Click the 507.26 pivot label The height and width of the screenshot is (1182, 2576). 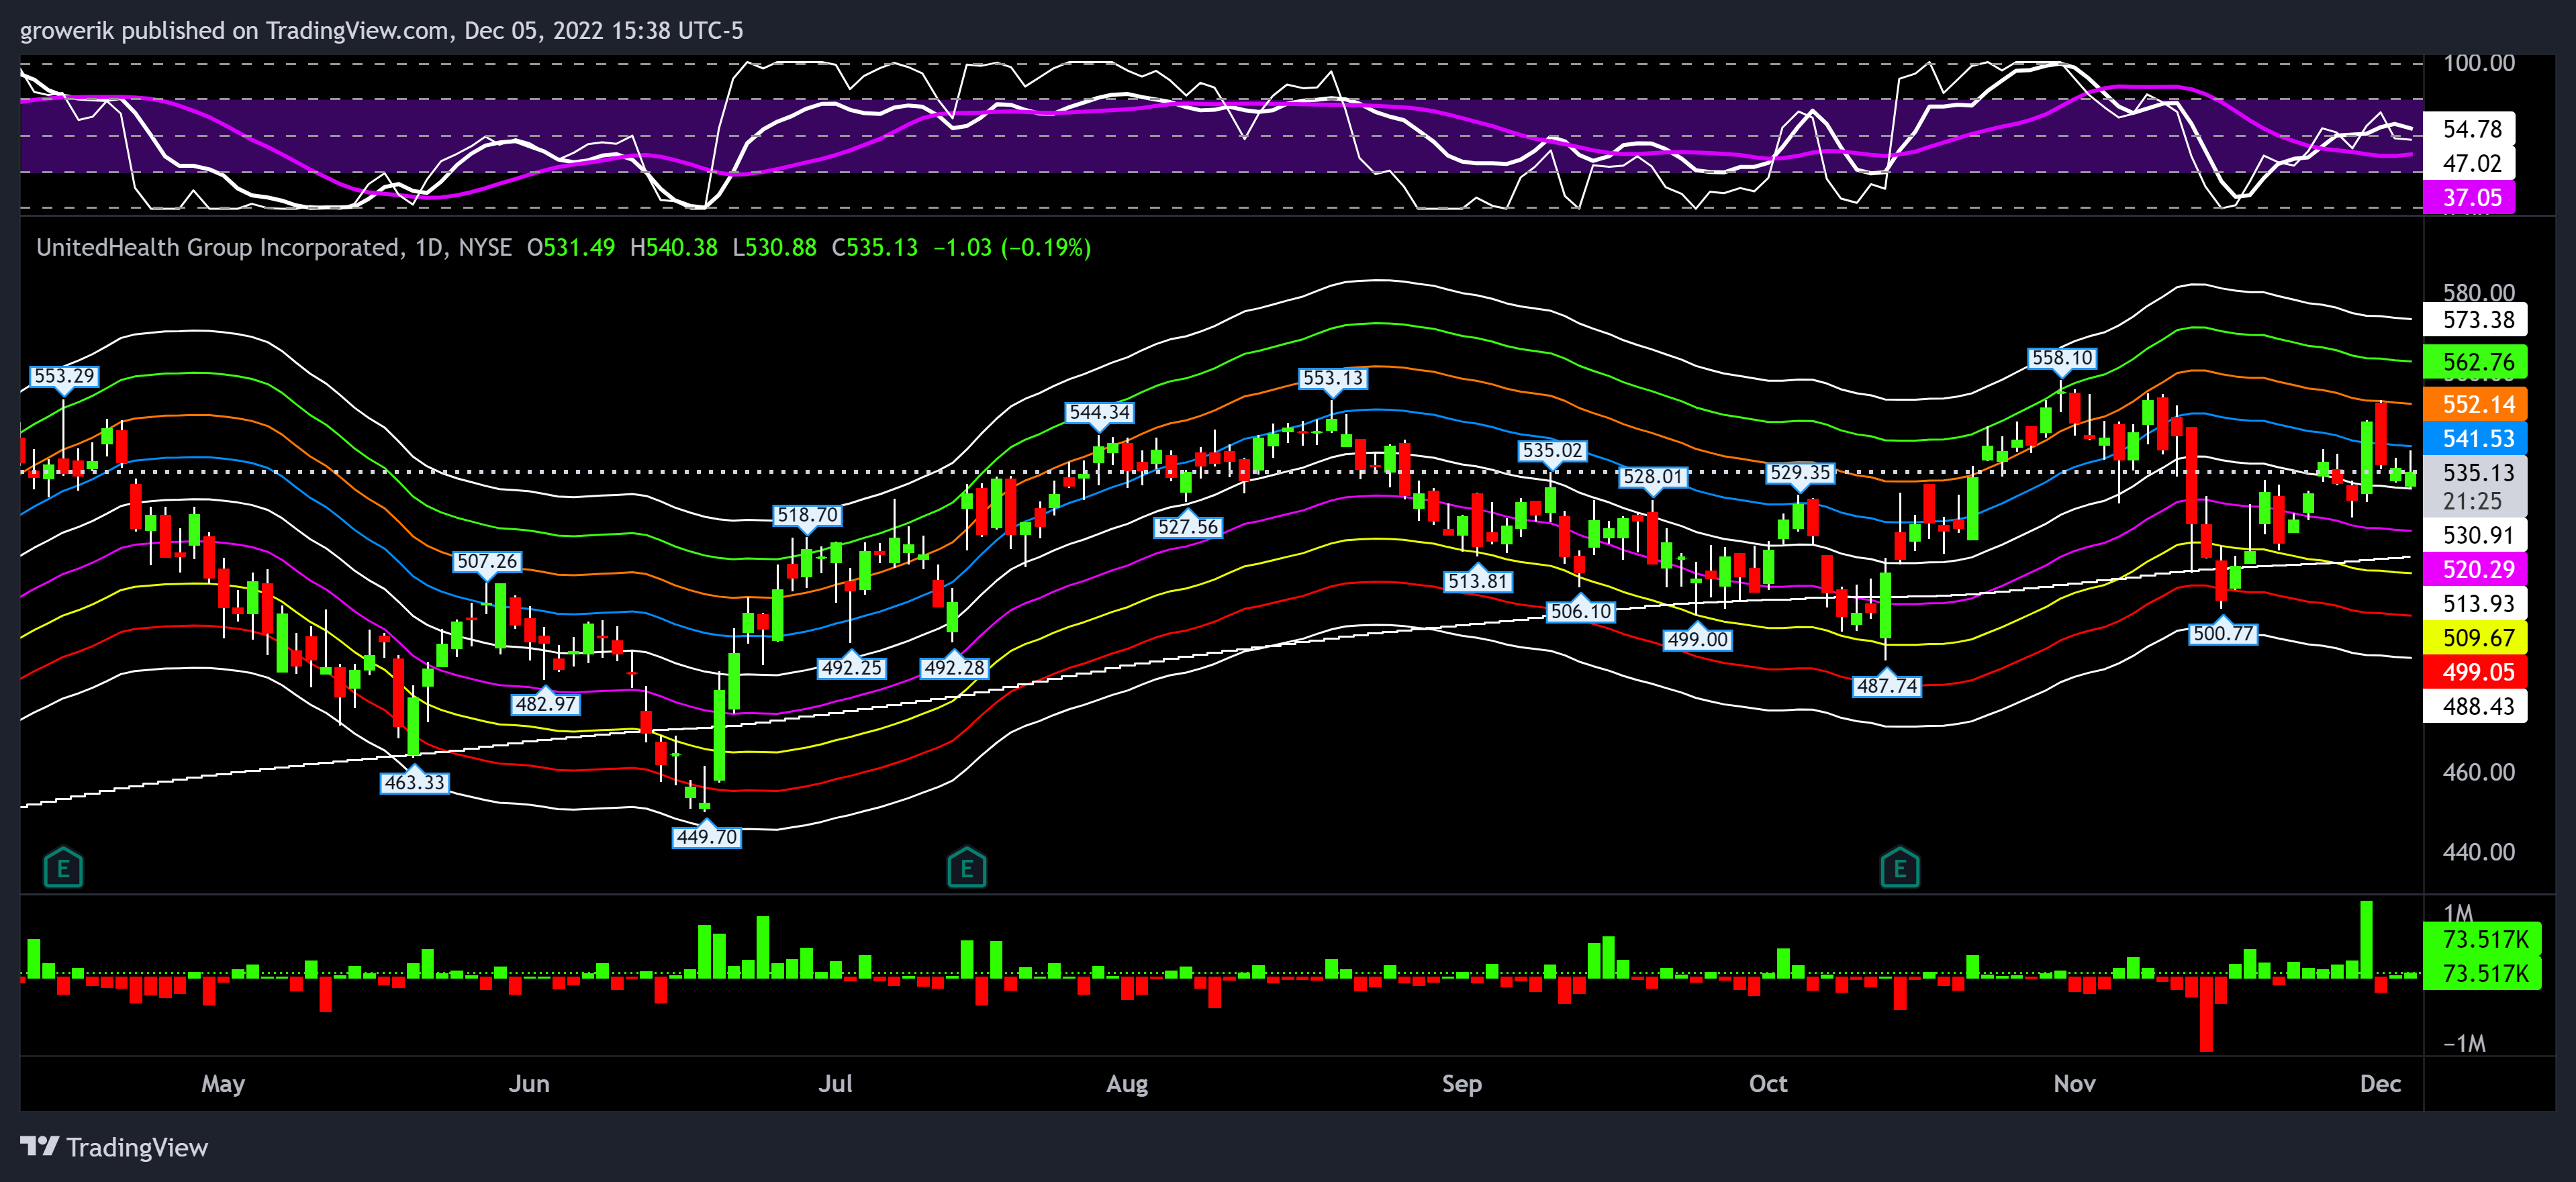(487, 561)
